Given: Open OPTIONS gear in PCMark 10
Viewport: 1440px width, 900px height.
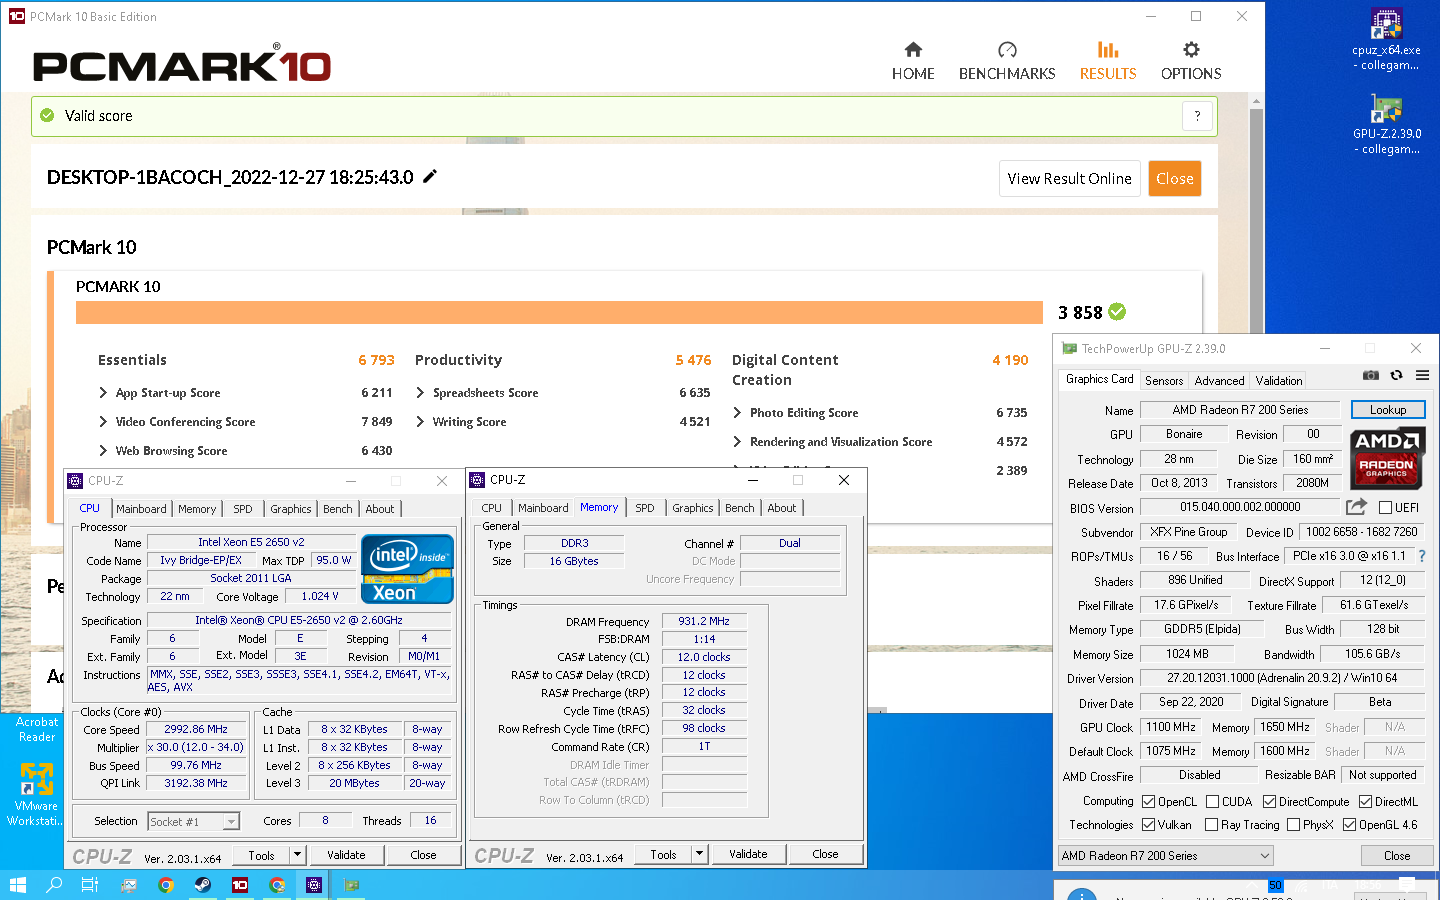Looking at the screenshot, I should (1191, 61).
